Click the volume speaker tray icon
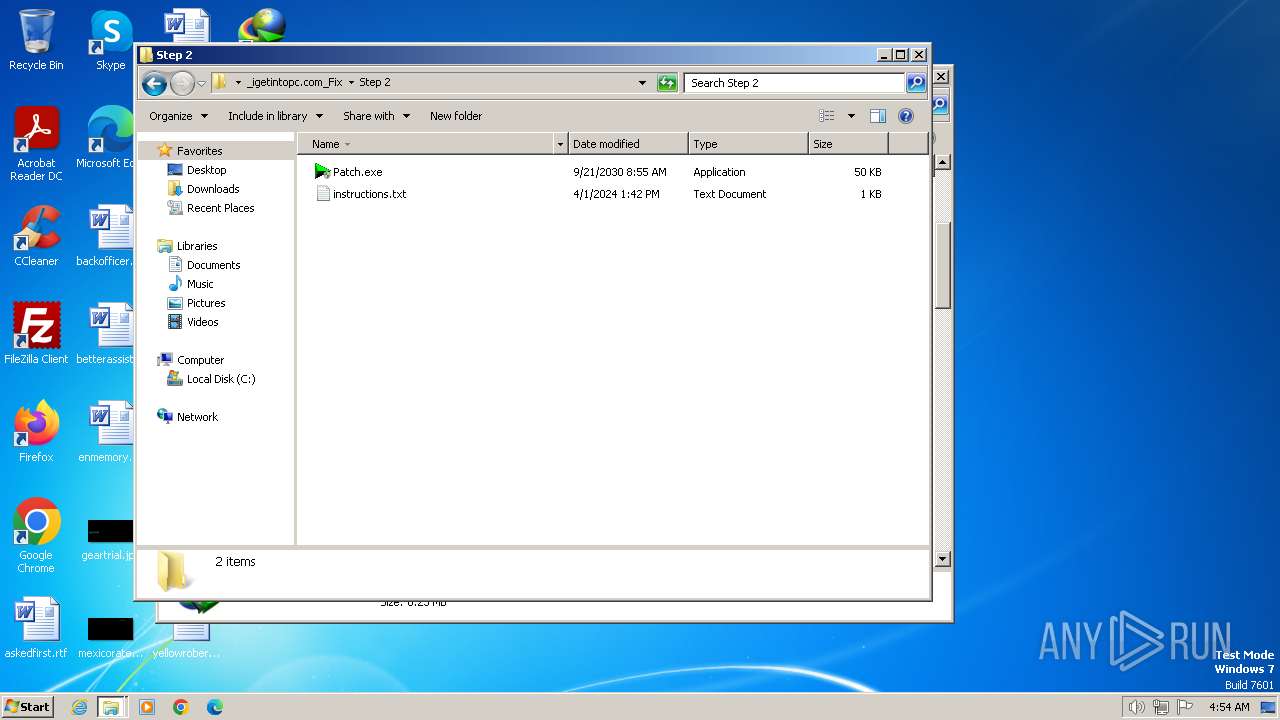The image size is (1280, 720). tap(1136, 707)
